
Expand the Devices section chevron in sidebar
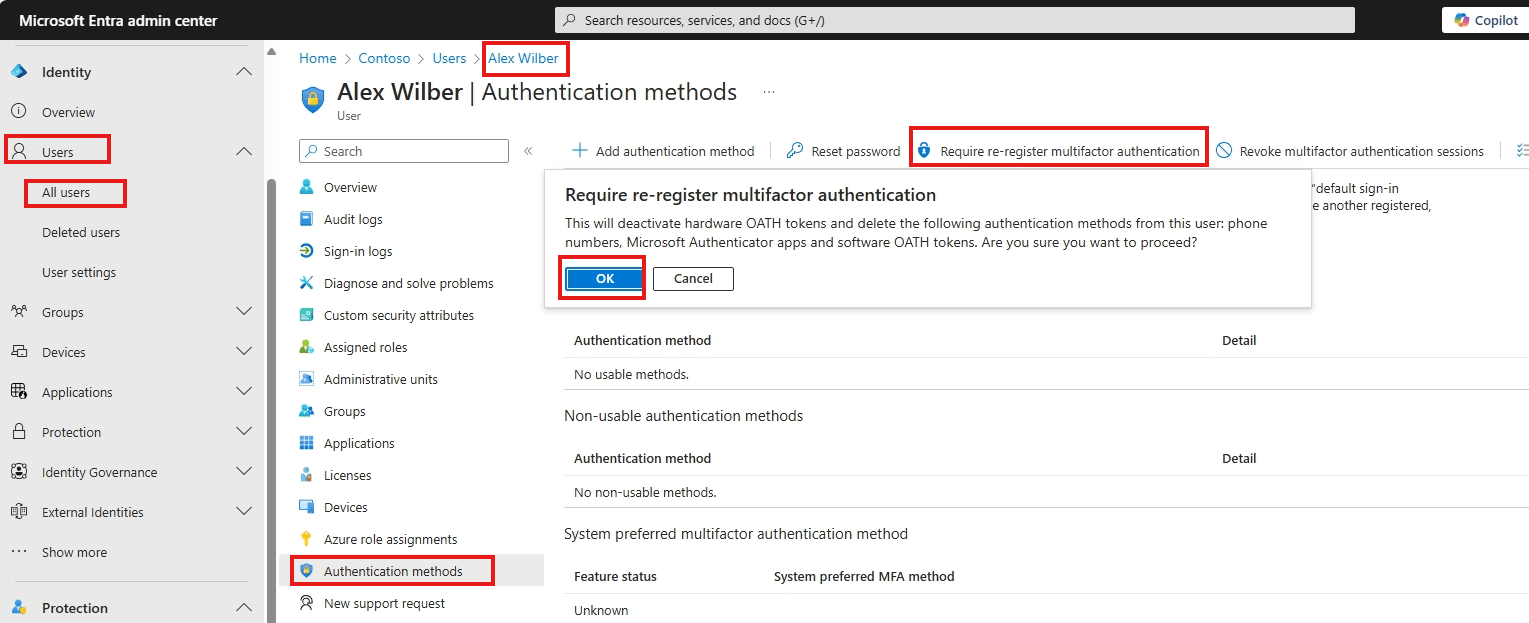pyautogui.click(x=243, y=352)
